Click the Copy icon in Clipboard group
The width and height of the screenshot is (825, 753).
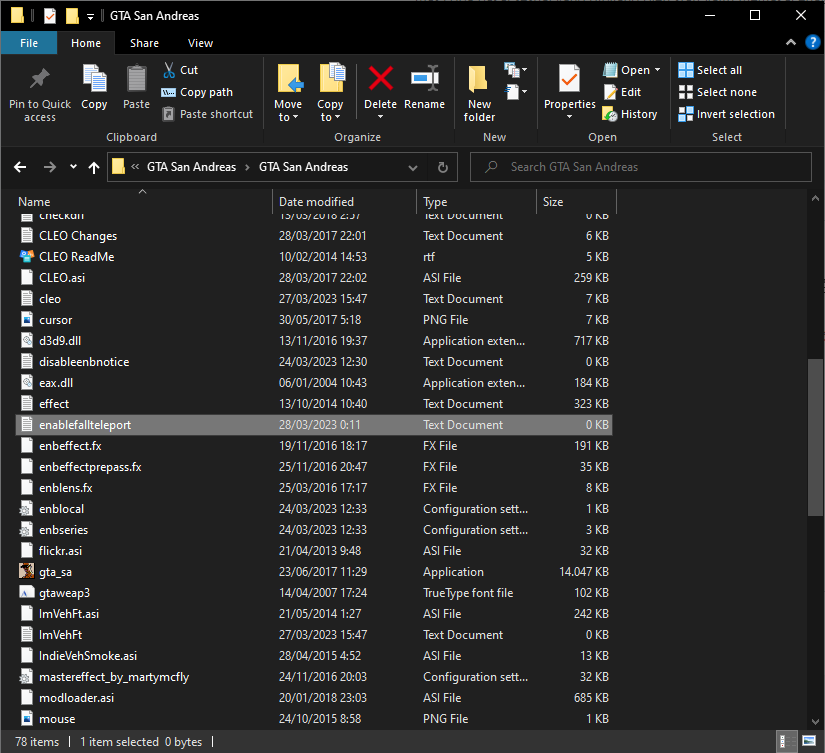click(x=94, y=79)
